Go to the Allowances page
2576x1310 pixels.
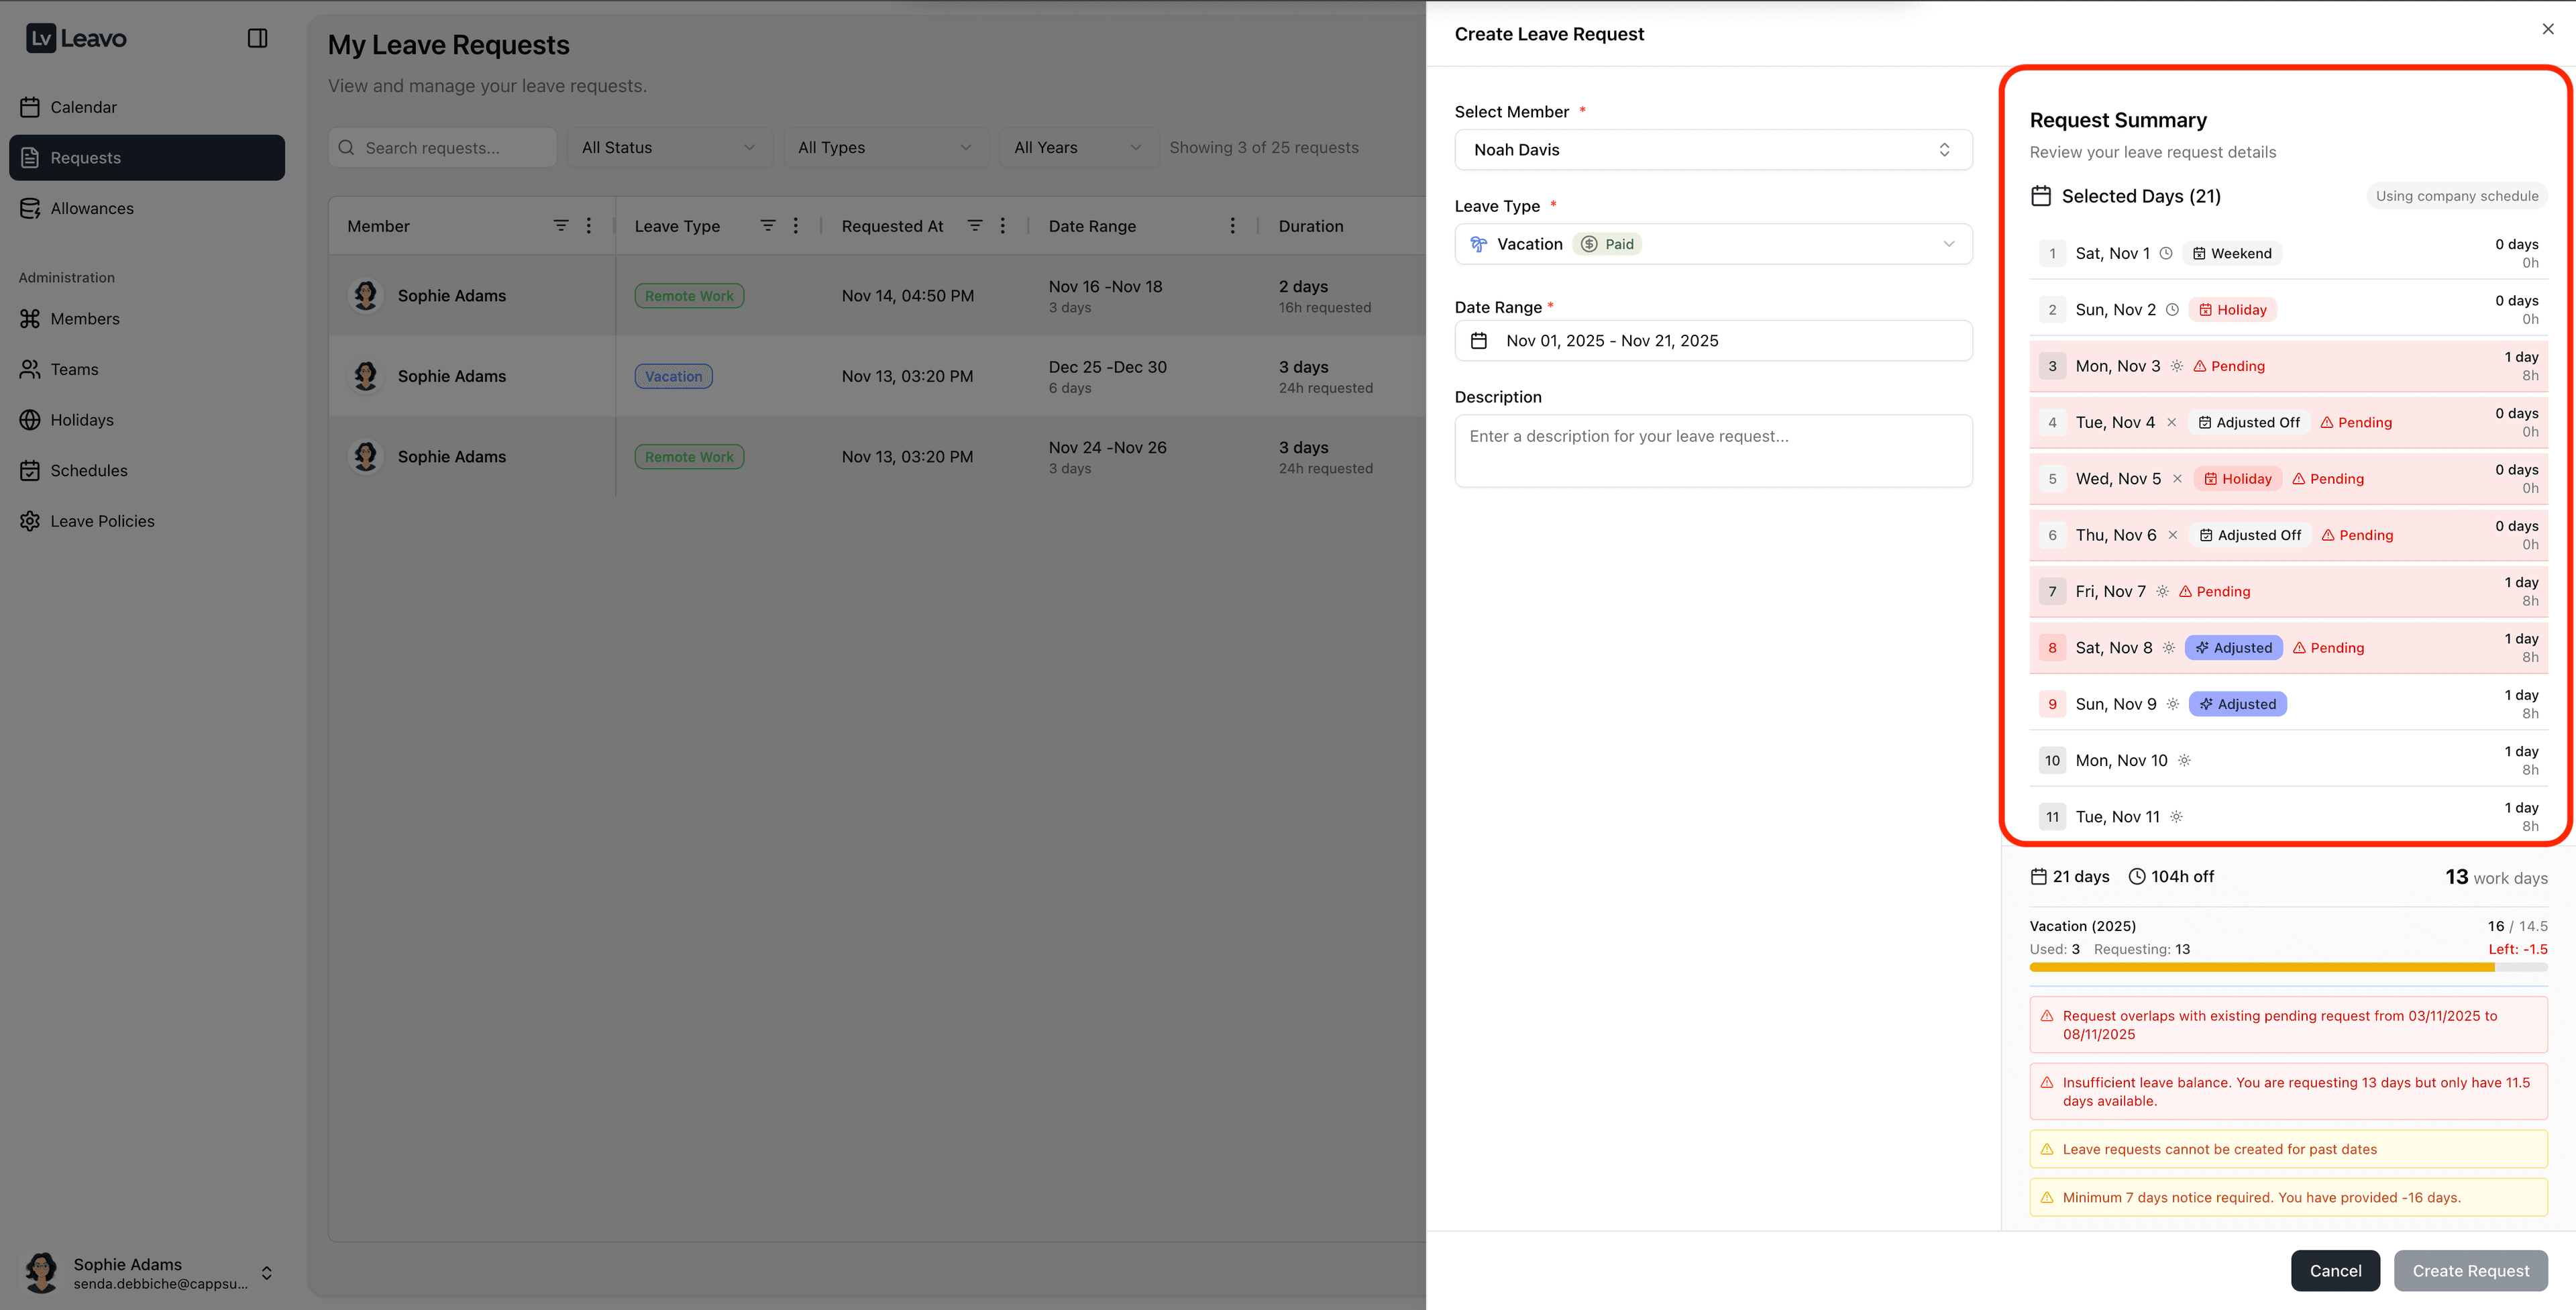91,208
